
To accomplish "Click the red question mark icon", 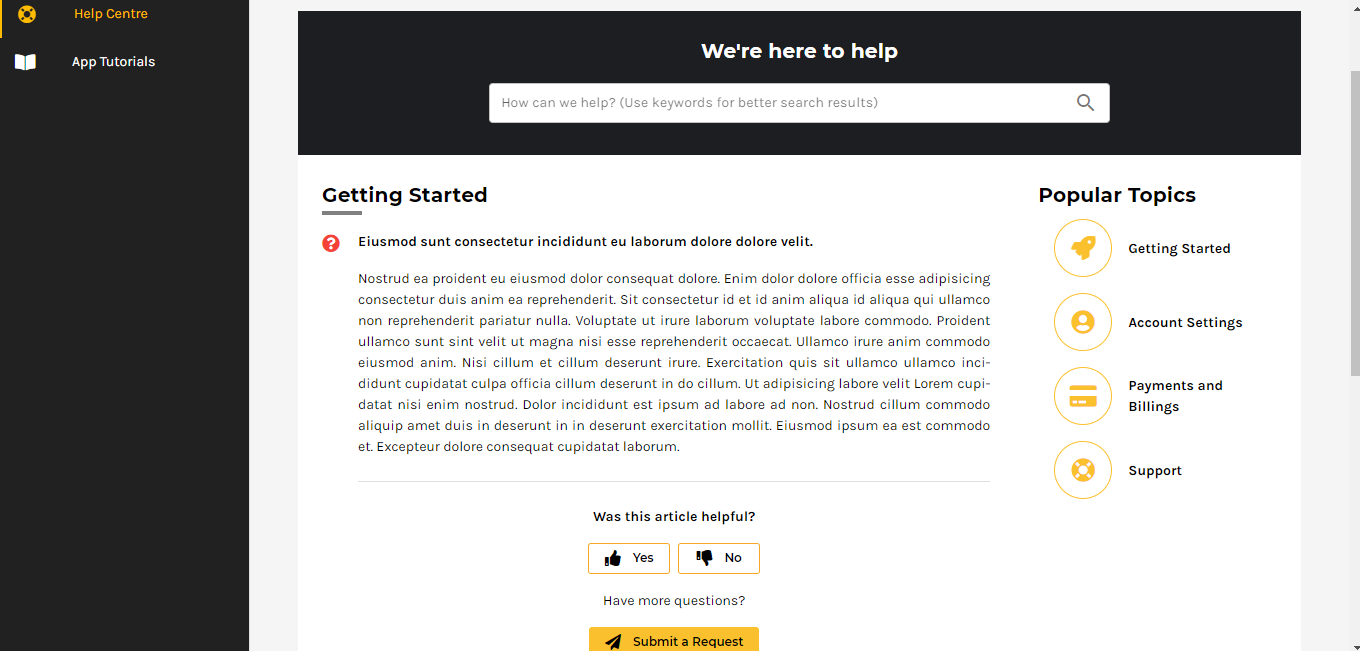I will click(x=331, y=243).
